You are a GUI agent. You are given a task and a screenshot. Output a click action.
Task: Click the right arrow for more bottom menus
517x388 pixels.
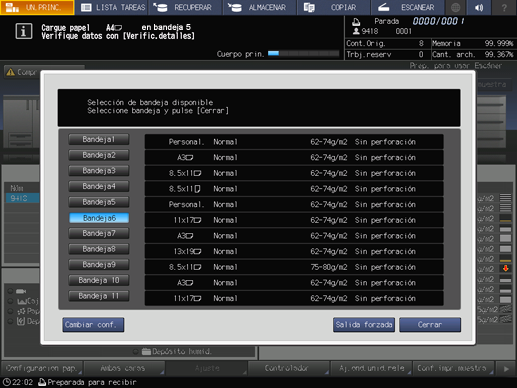click(x=506, y=369)
